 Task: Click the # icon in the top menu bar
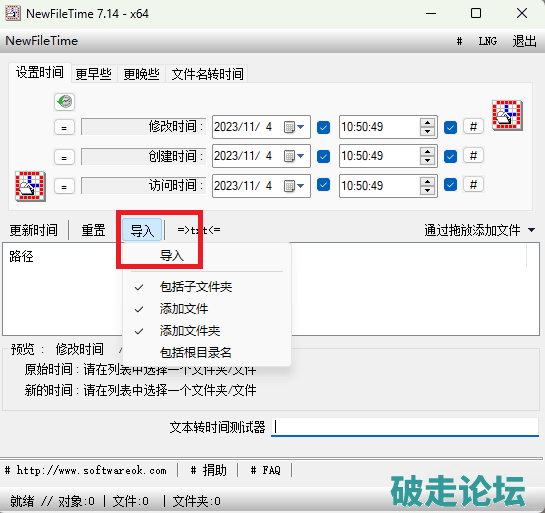click(x=459, y=41)
